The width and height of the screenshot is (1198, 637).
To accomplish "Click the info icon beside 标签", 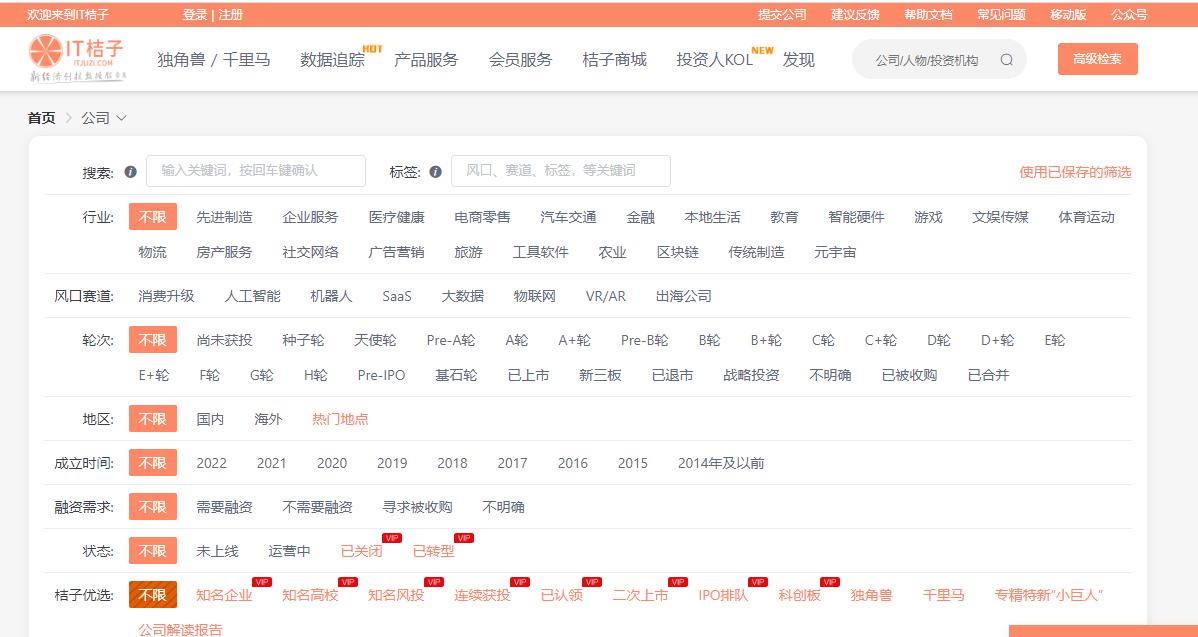I will coord(434,171).
